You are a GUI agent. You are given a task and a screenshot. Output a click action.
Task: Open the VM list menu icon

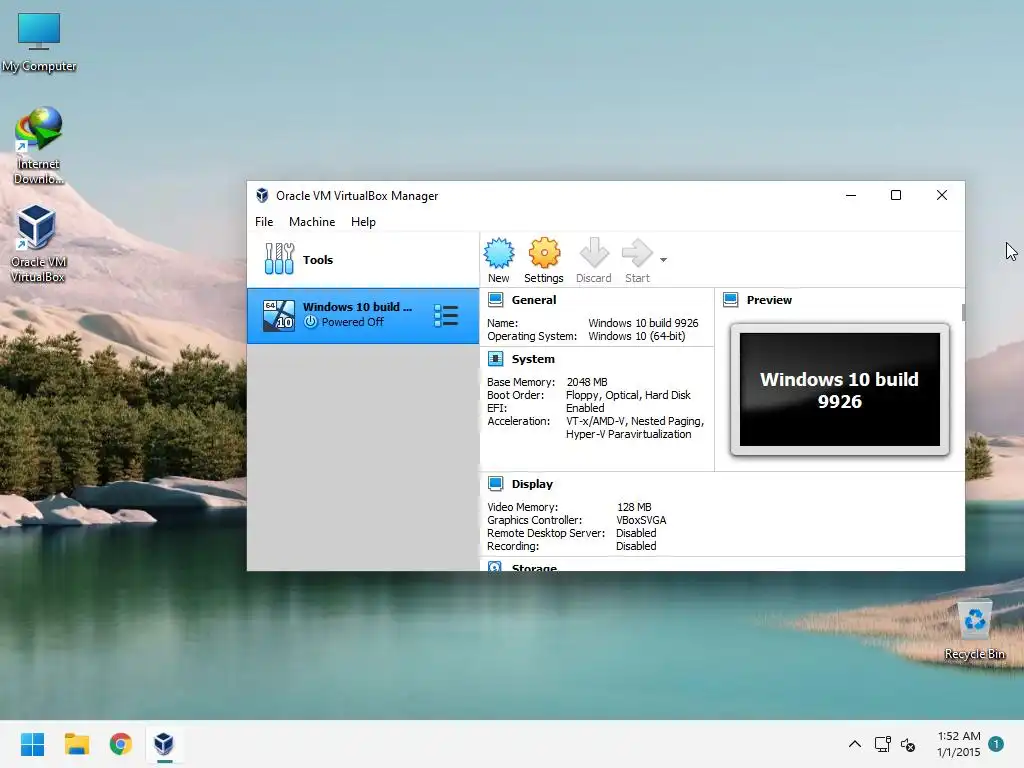pyautogui.click(x=446, y=316)
